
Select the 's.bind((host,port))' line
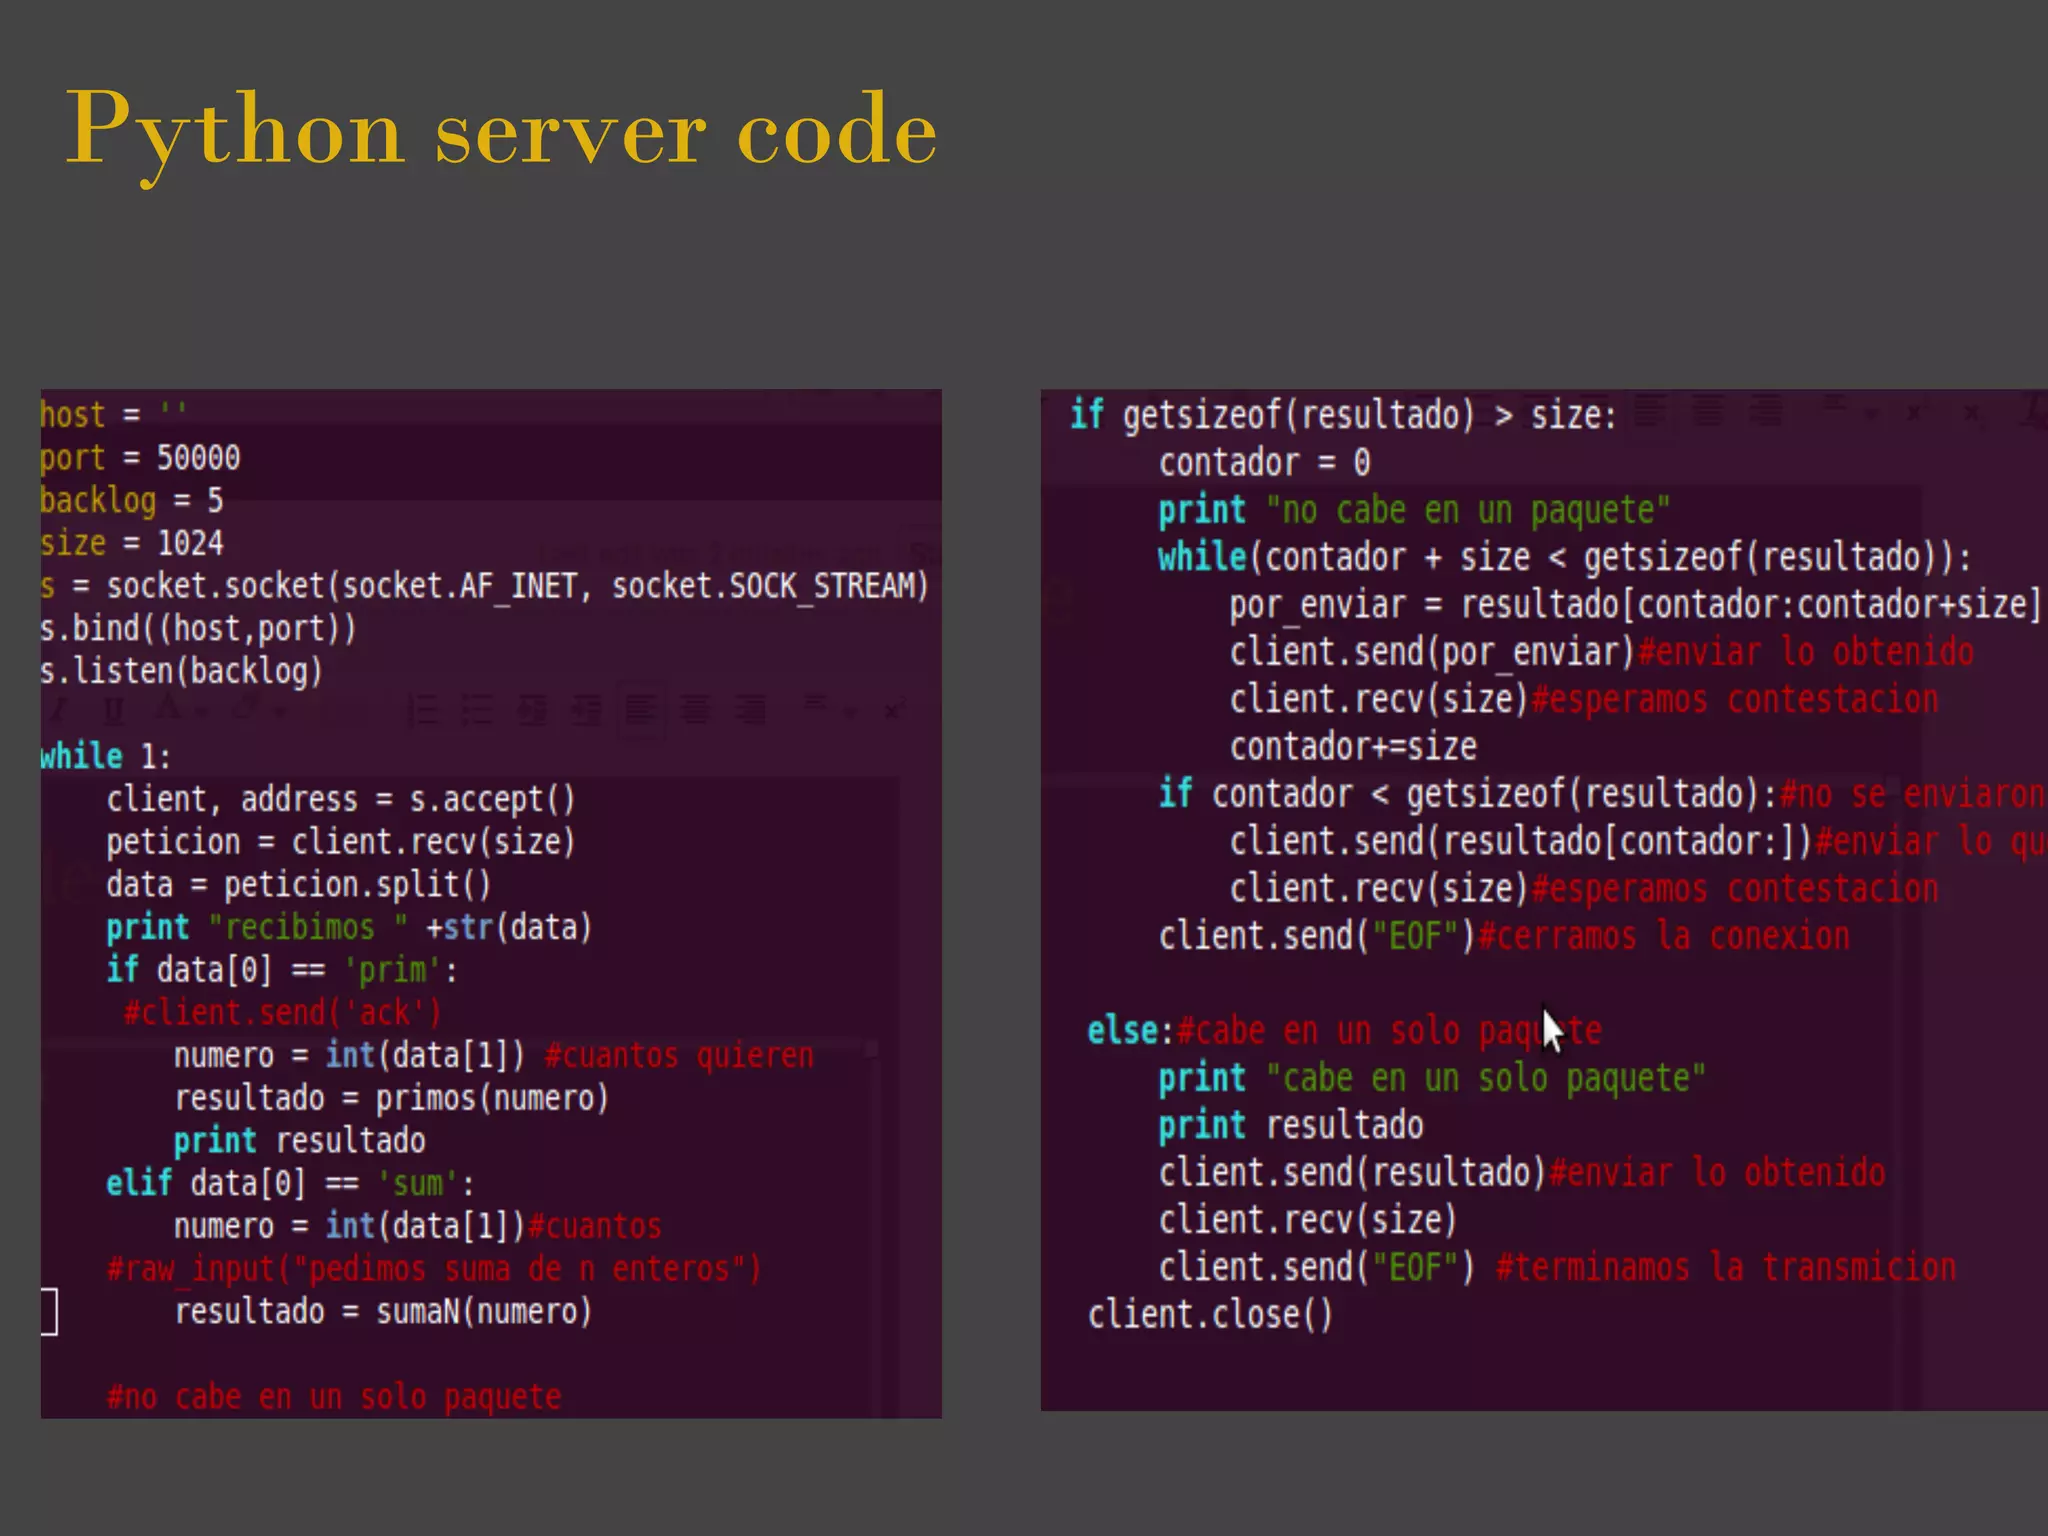click(198, 628)
